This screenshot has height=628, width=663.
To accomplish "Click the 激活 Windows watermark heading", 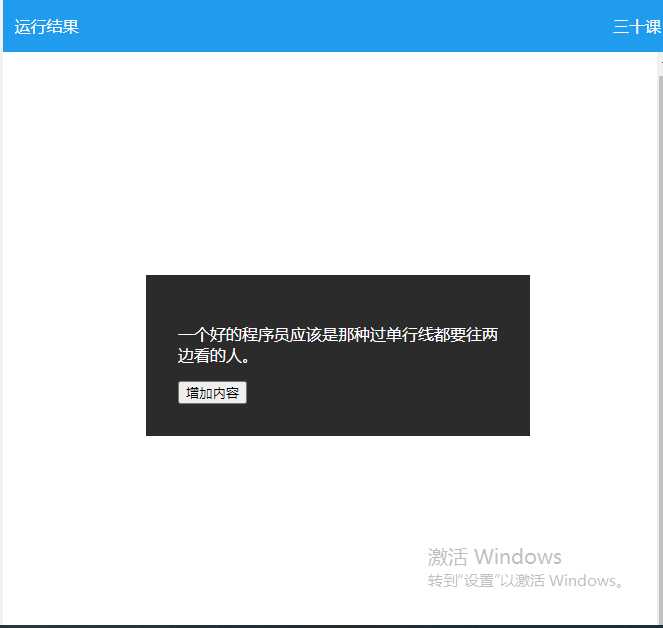I will click(494, 557).
